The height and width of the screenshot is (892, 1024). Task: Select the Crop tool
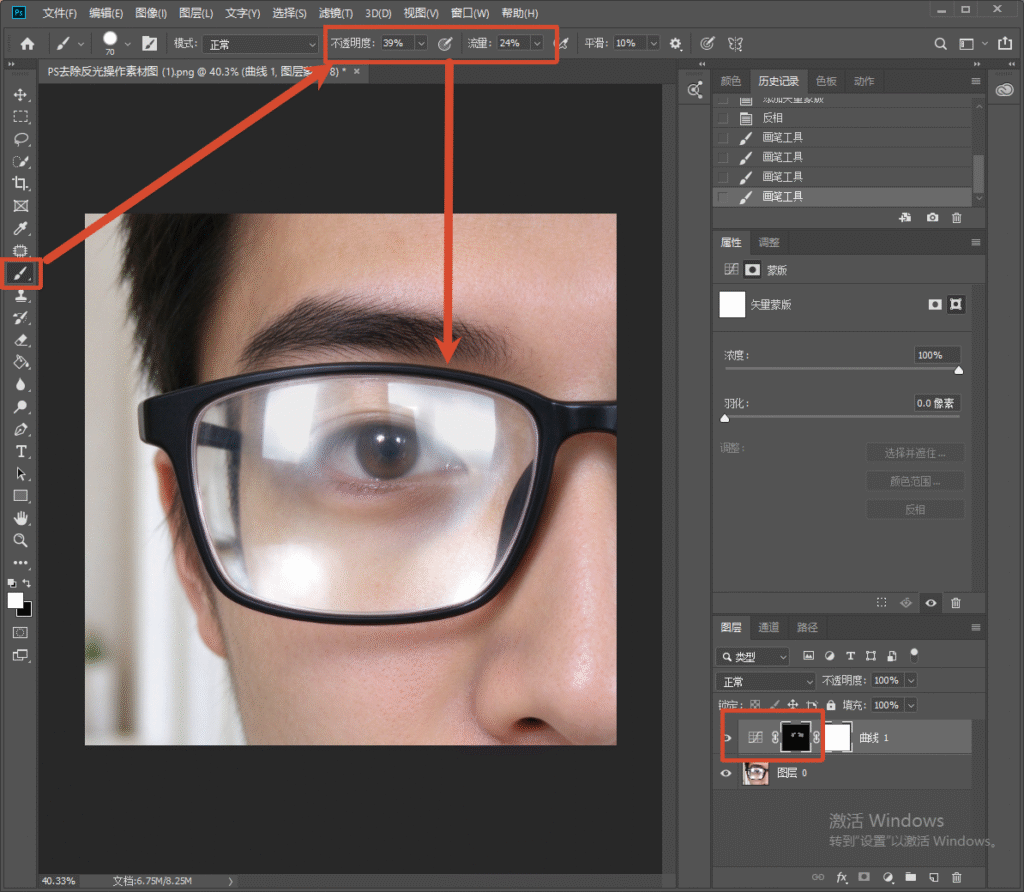click(x=20, y=183)
